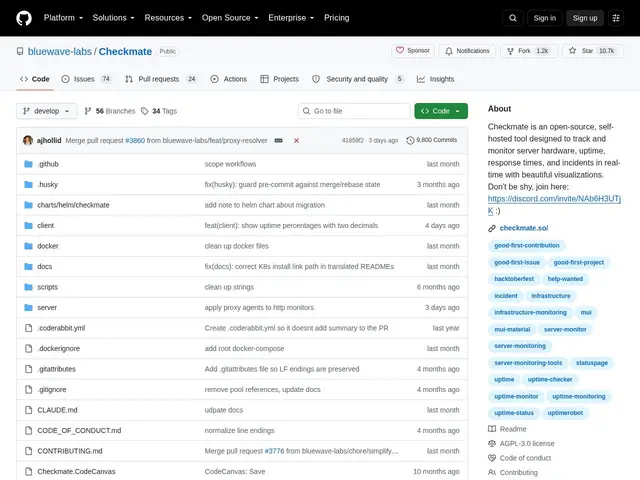Expand the Open Source menu
Screen dimensions: 640x480
230,18
